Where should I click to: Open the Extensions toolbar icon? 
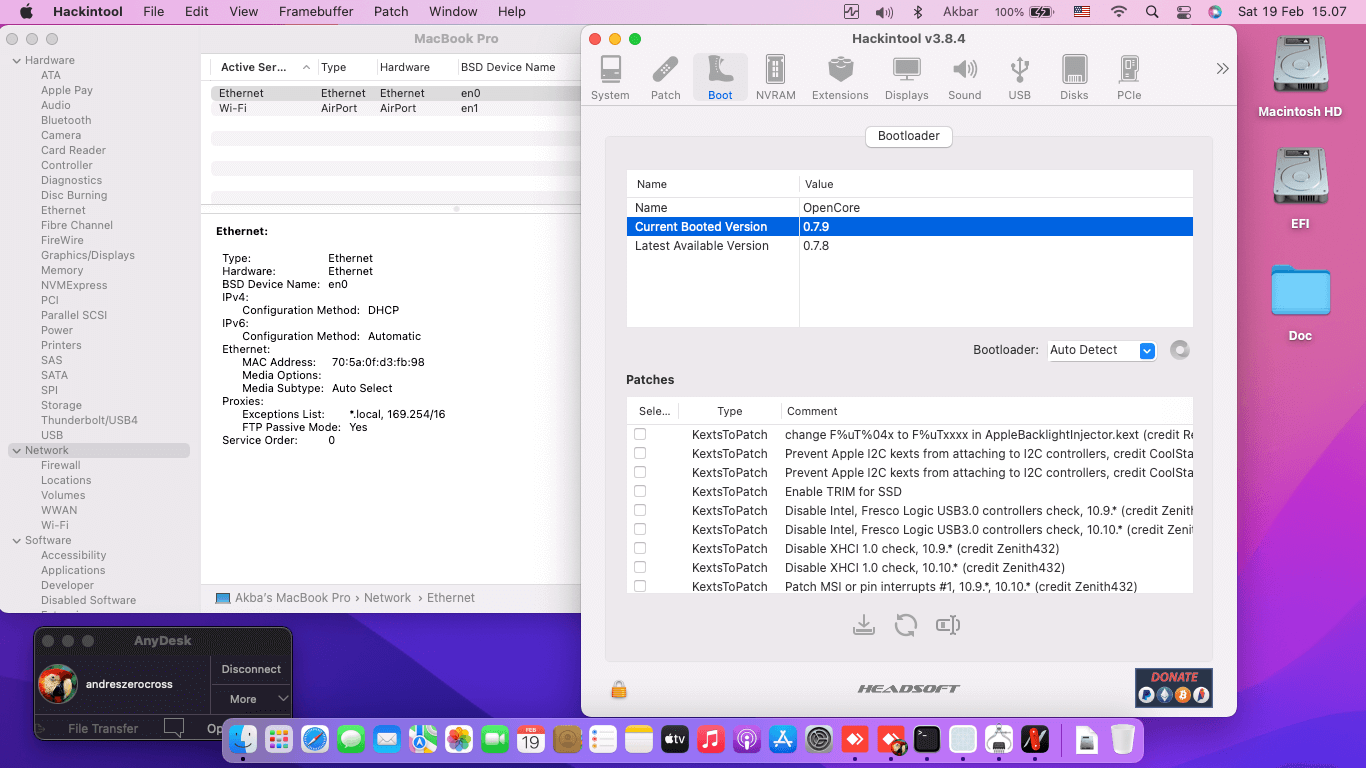840,78
